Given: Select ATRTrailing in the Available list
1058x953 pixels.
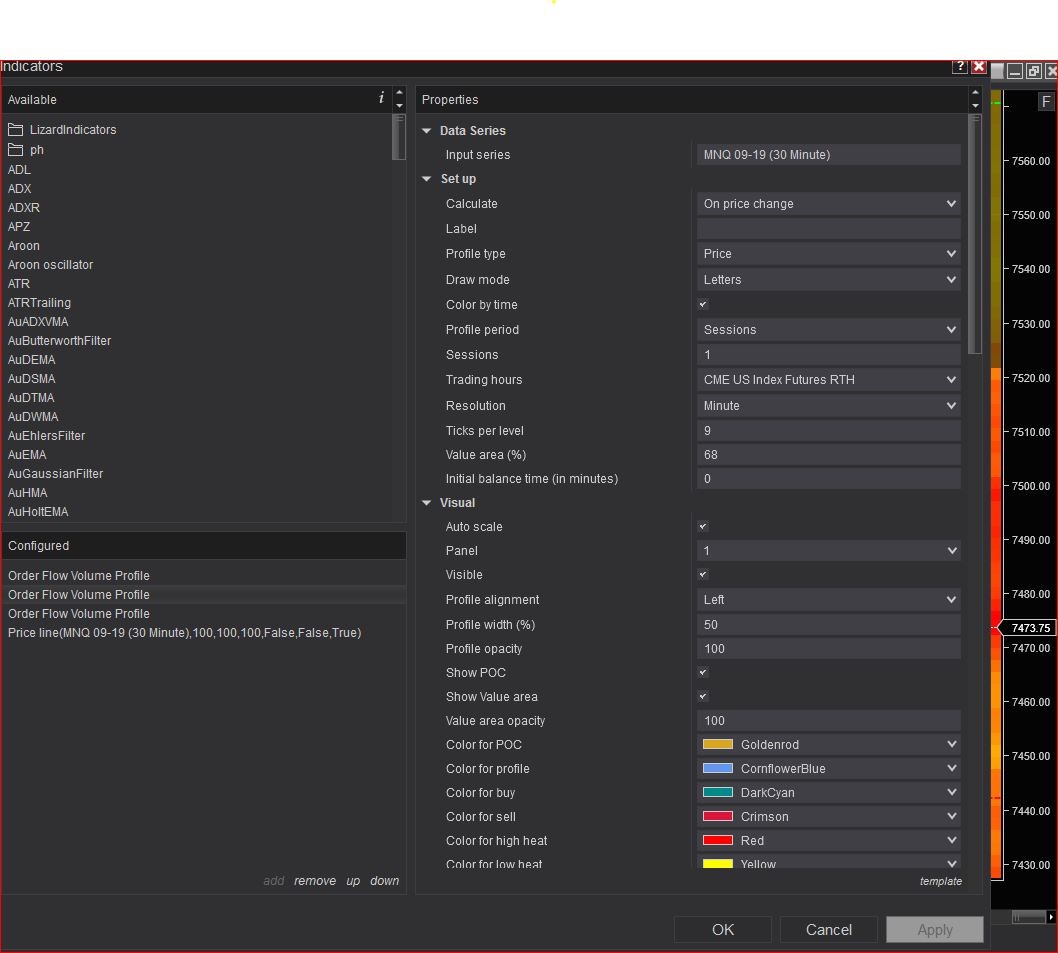Looking at the screenshot, I should (x=39, y=303).
